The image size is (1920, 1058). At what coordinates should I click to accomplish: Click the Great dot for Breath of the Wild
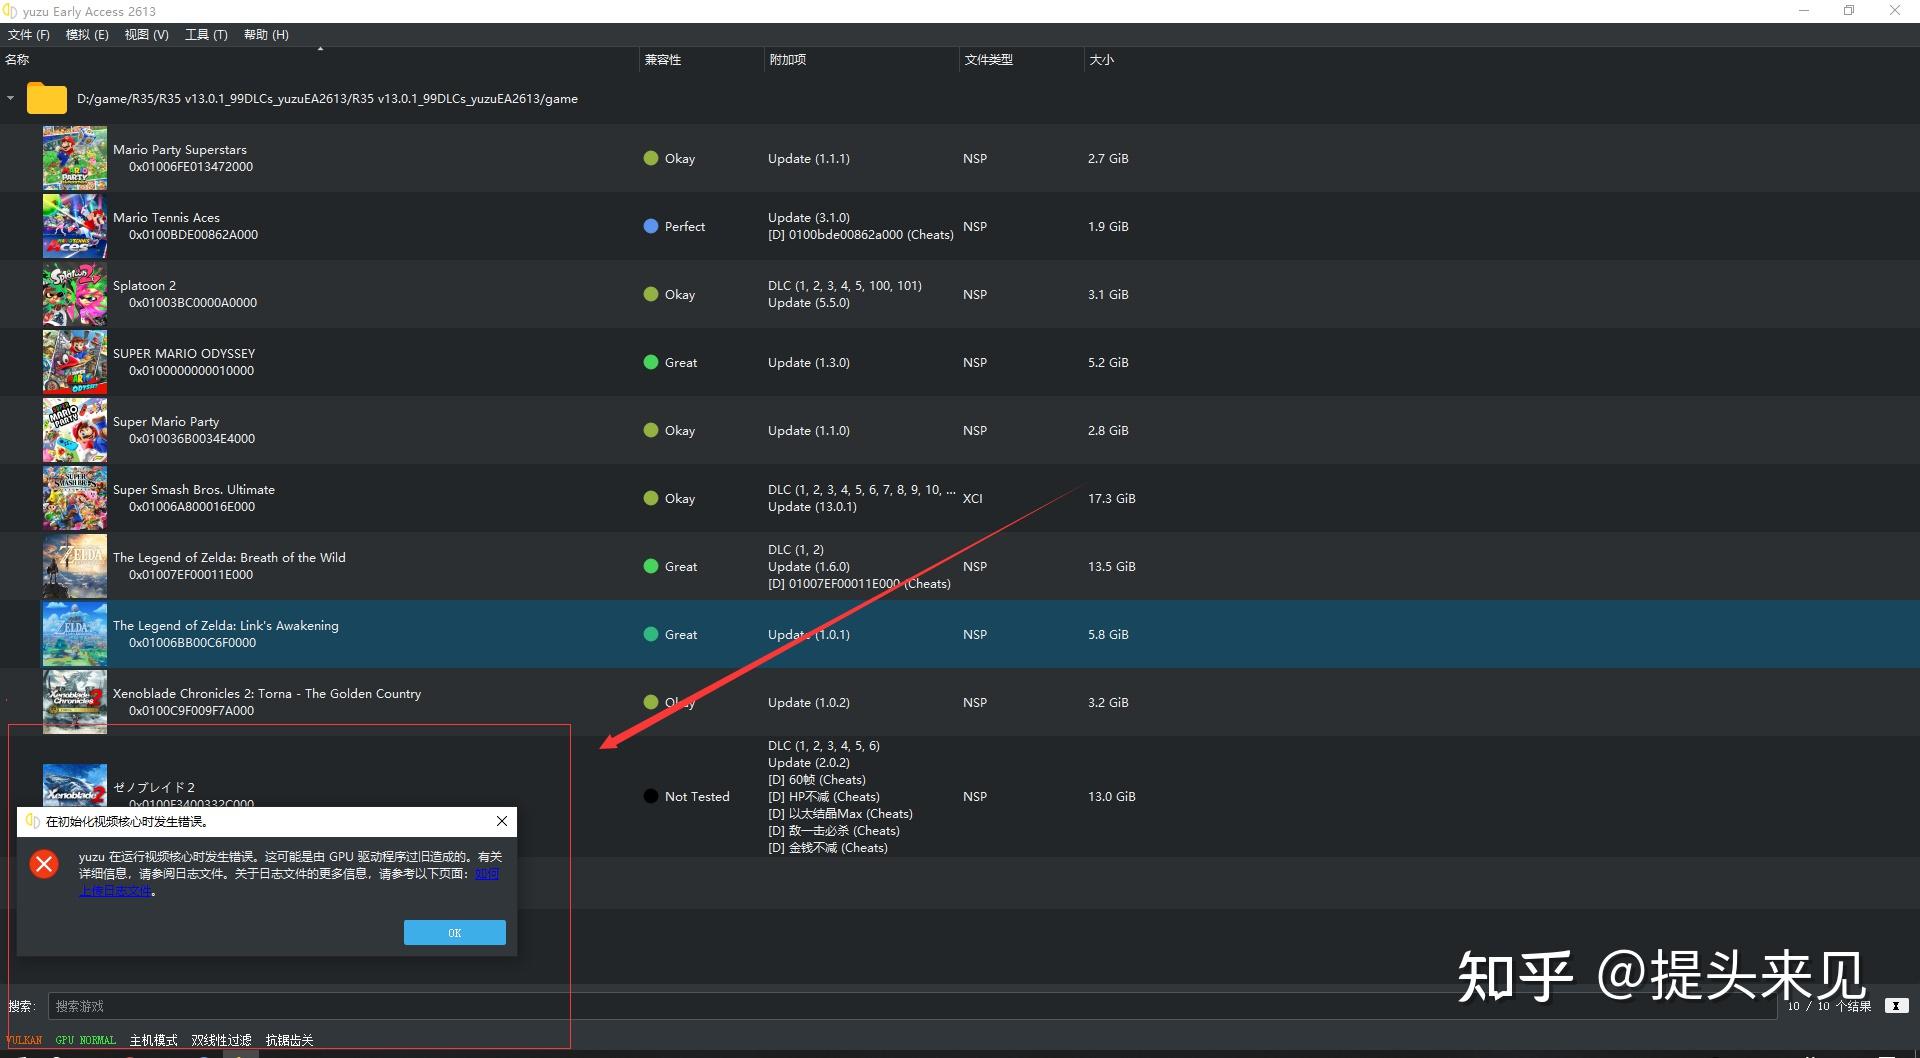pos(651,566)
